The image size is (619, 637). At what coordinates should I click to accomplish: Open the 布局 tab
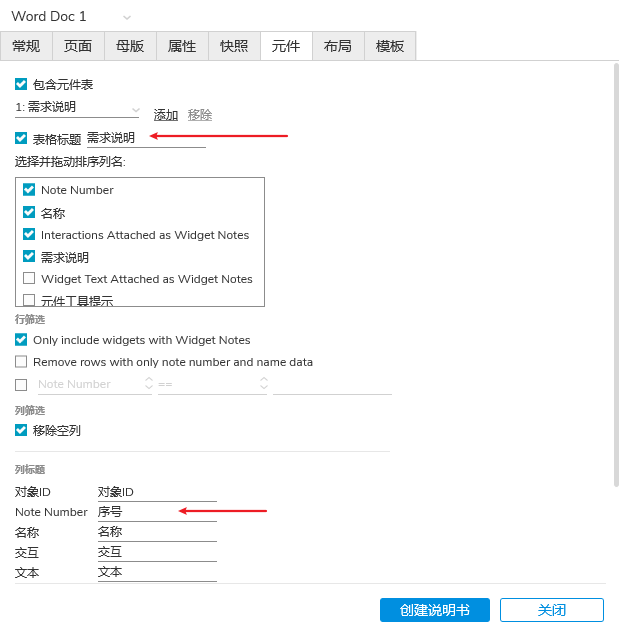point(338,46)
